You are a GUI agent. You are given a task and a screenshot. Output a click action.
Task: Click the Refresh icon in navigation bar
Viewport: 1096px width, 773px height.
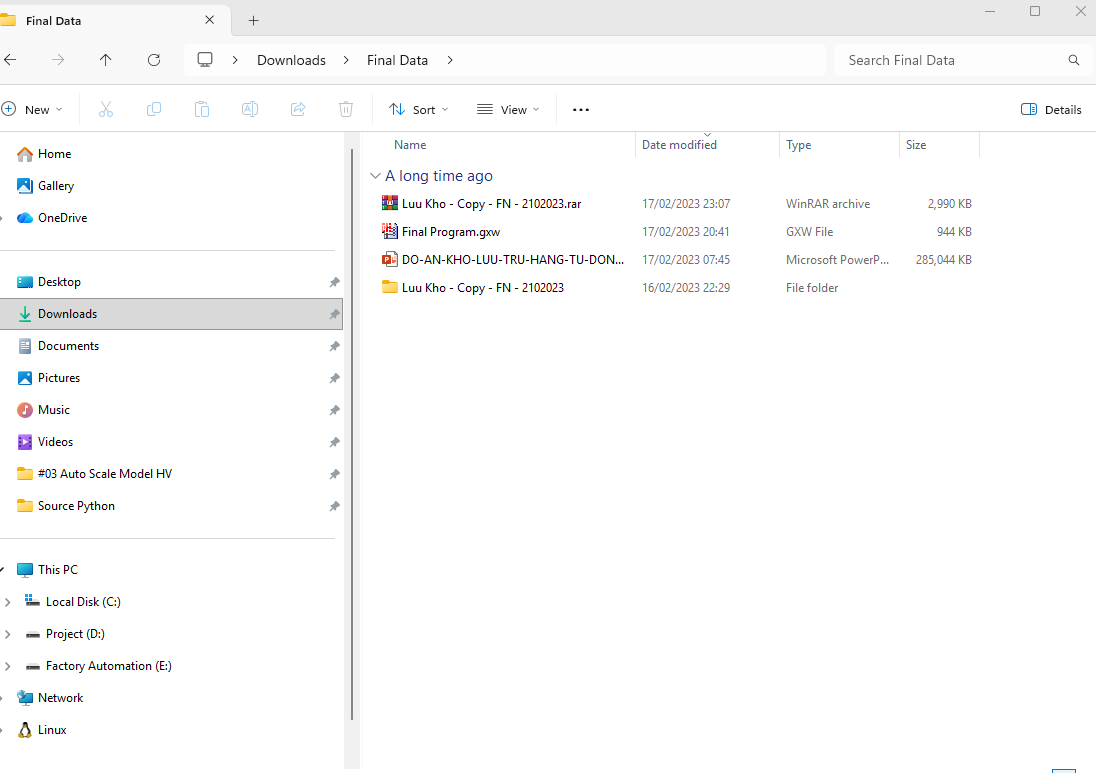point(154,60)
